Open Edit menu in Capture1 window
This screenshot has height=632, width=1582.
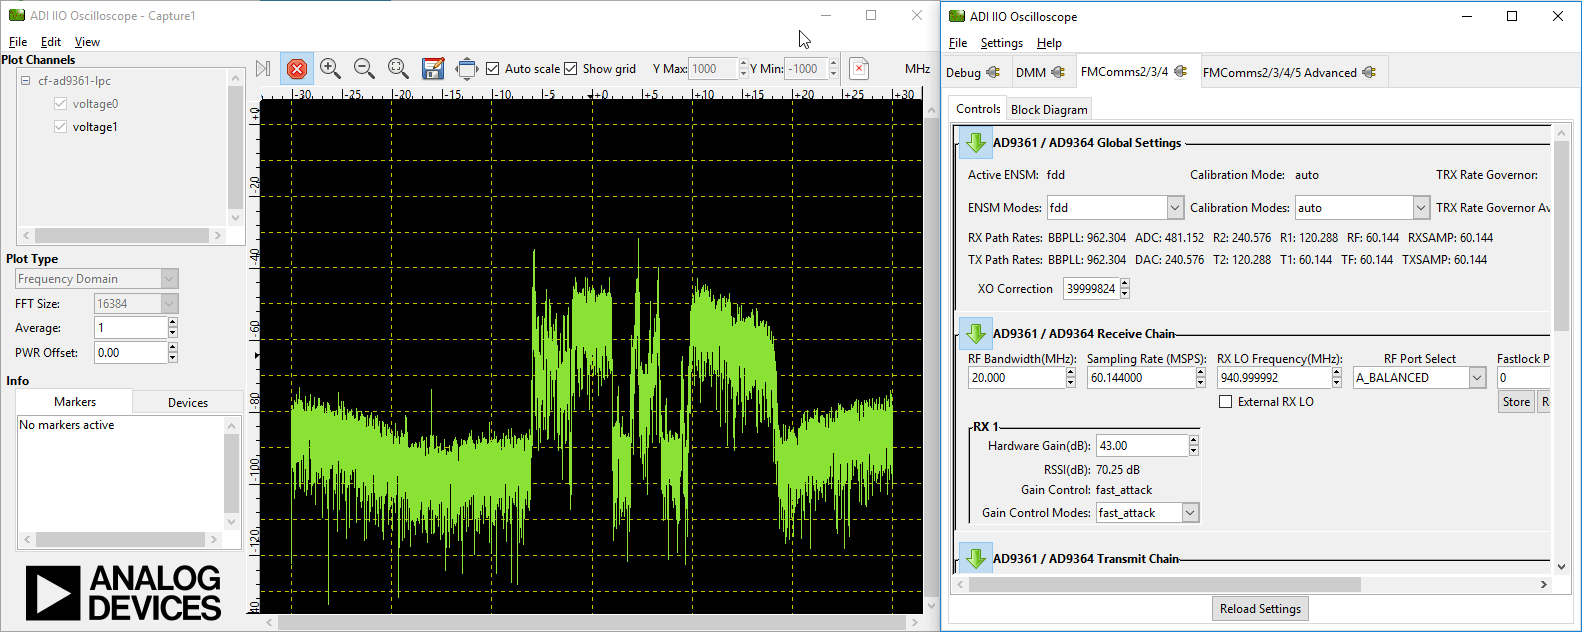click(51, 42)
